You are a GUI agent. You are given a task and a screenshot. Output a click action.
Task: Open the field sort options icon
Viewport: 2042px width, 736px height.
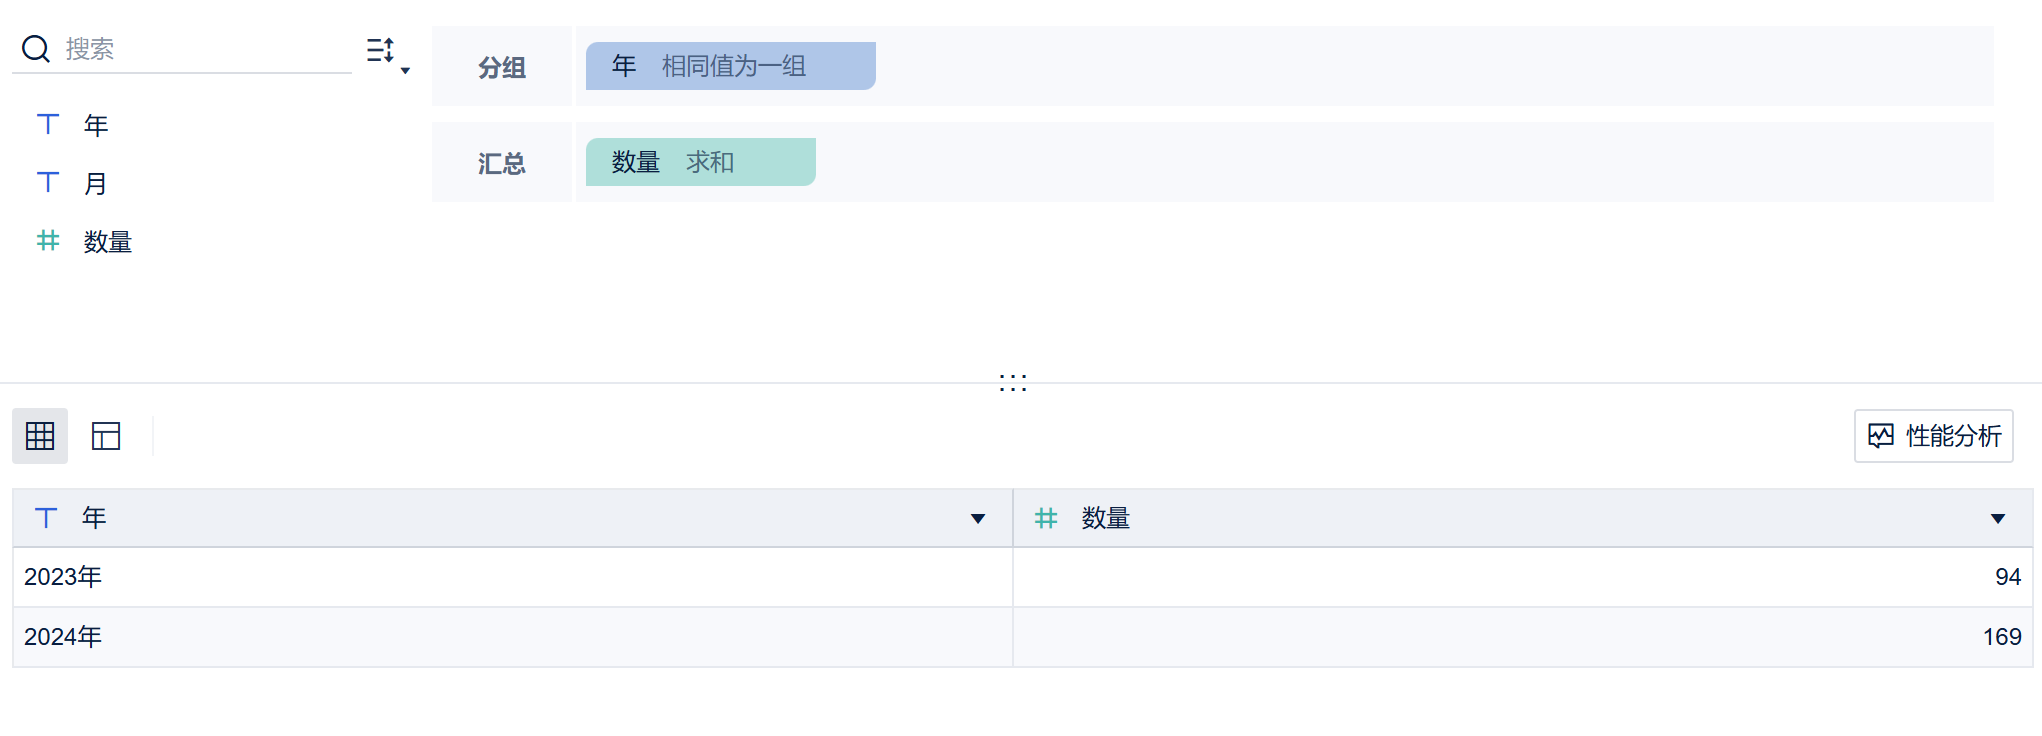pos(380,50)
